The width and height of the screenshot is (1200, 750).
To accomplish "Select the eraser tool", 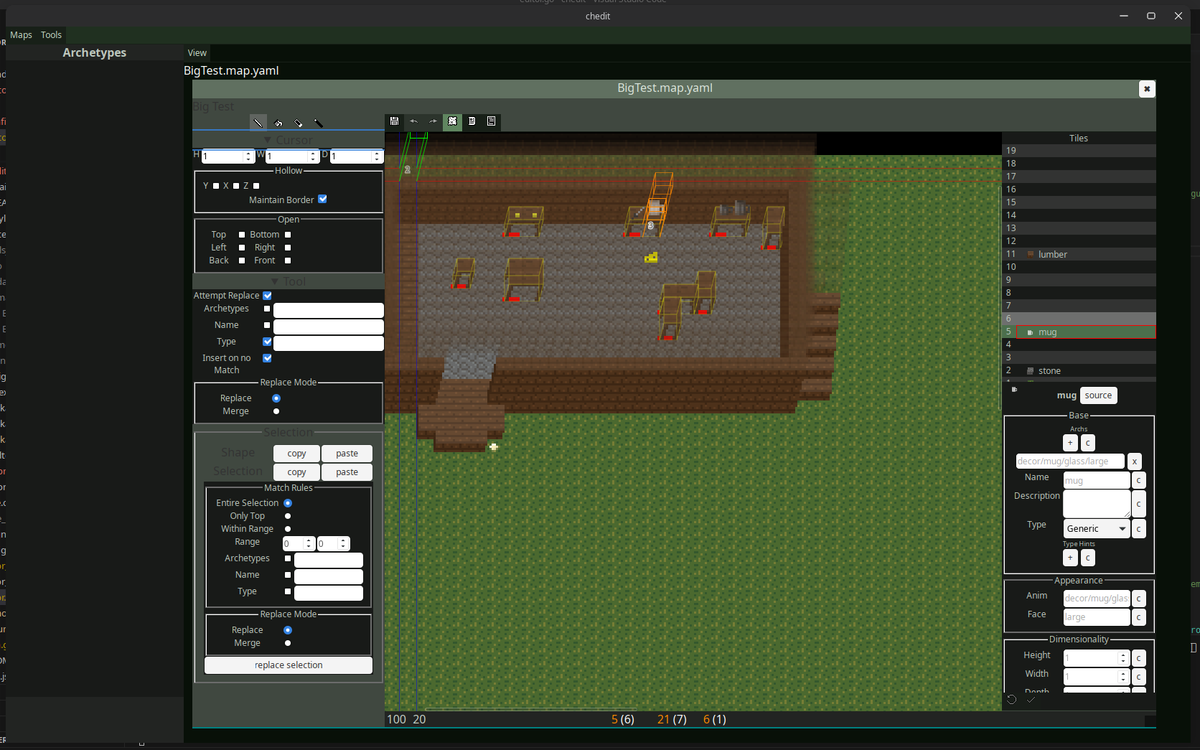I will pos(297,122).
